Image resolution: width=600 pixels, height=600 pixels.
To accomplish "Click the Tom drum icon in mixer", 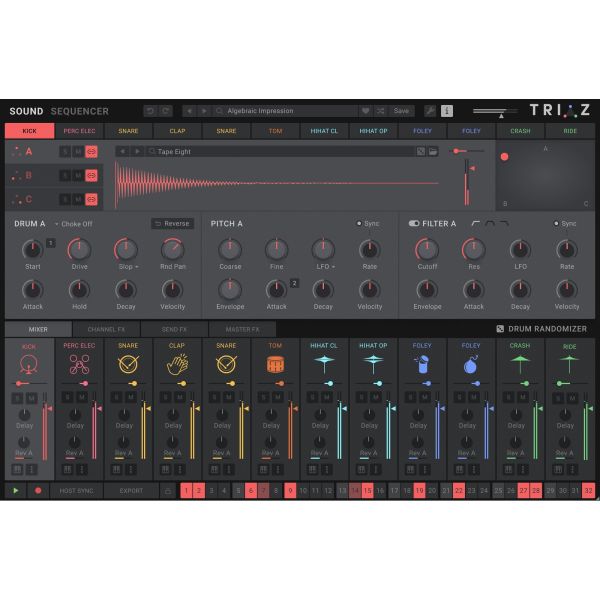I will tap(276, 365).
